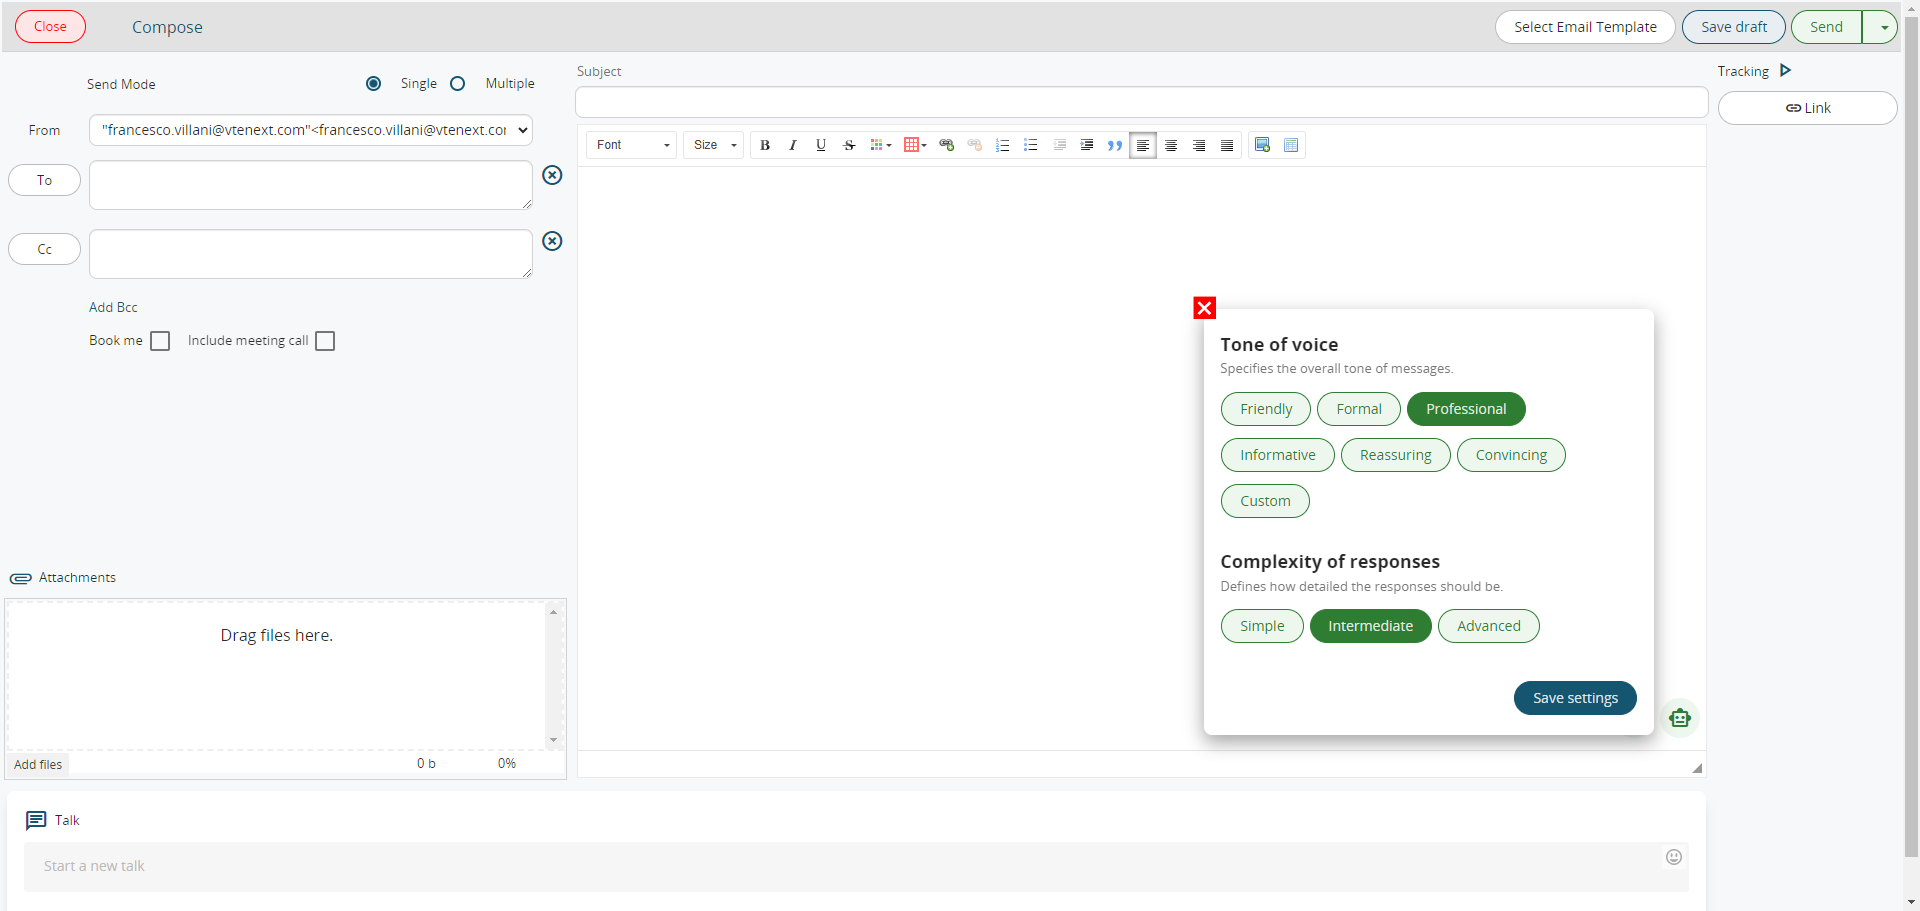Close the tone settings popup
Viewport: 1920px width, 911px height.
click(1205, 308)
